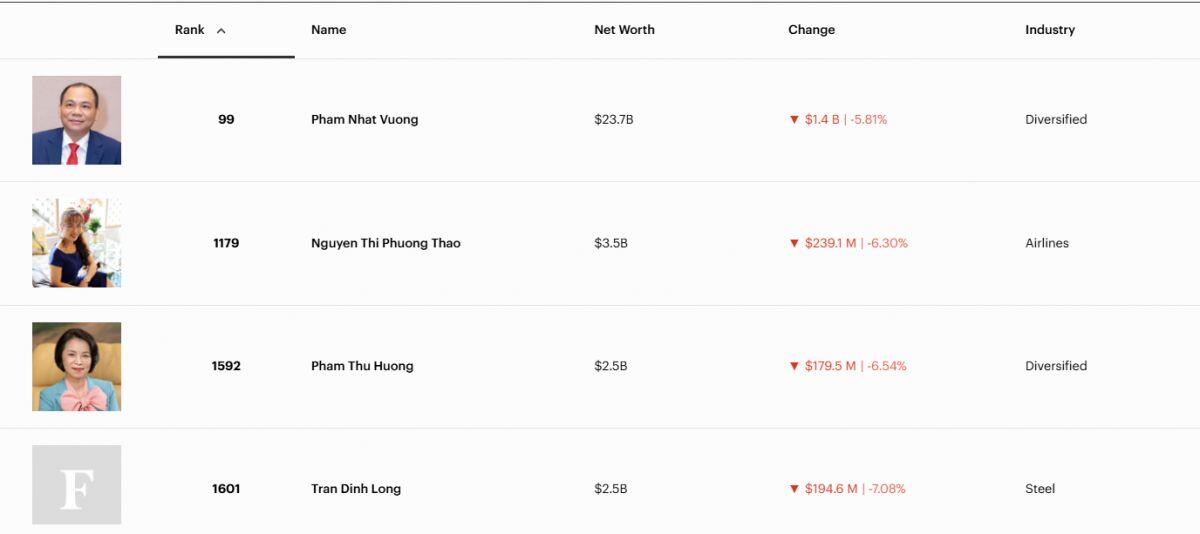Open the Pham Thu Huong name link

coord(362,366)
